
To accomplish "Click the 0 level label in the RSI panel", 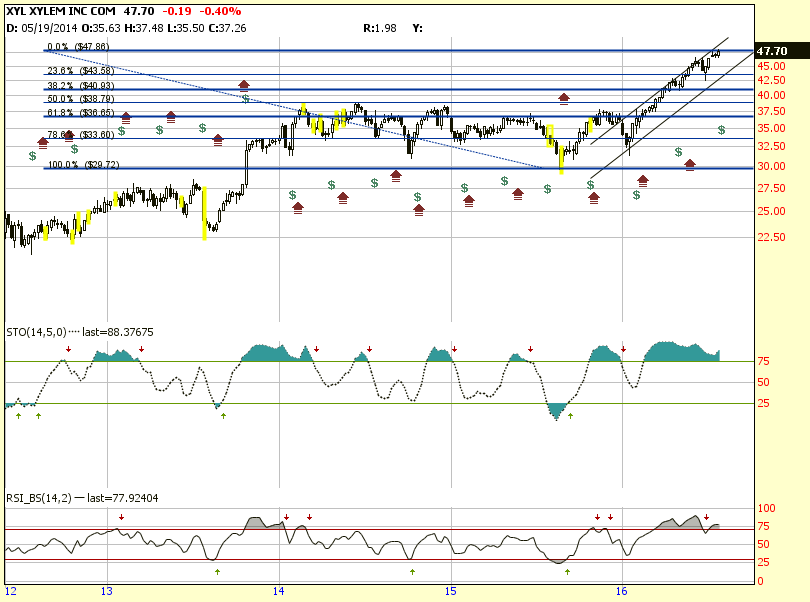I will pos(760,581).
